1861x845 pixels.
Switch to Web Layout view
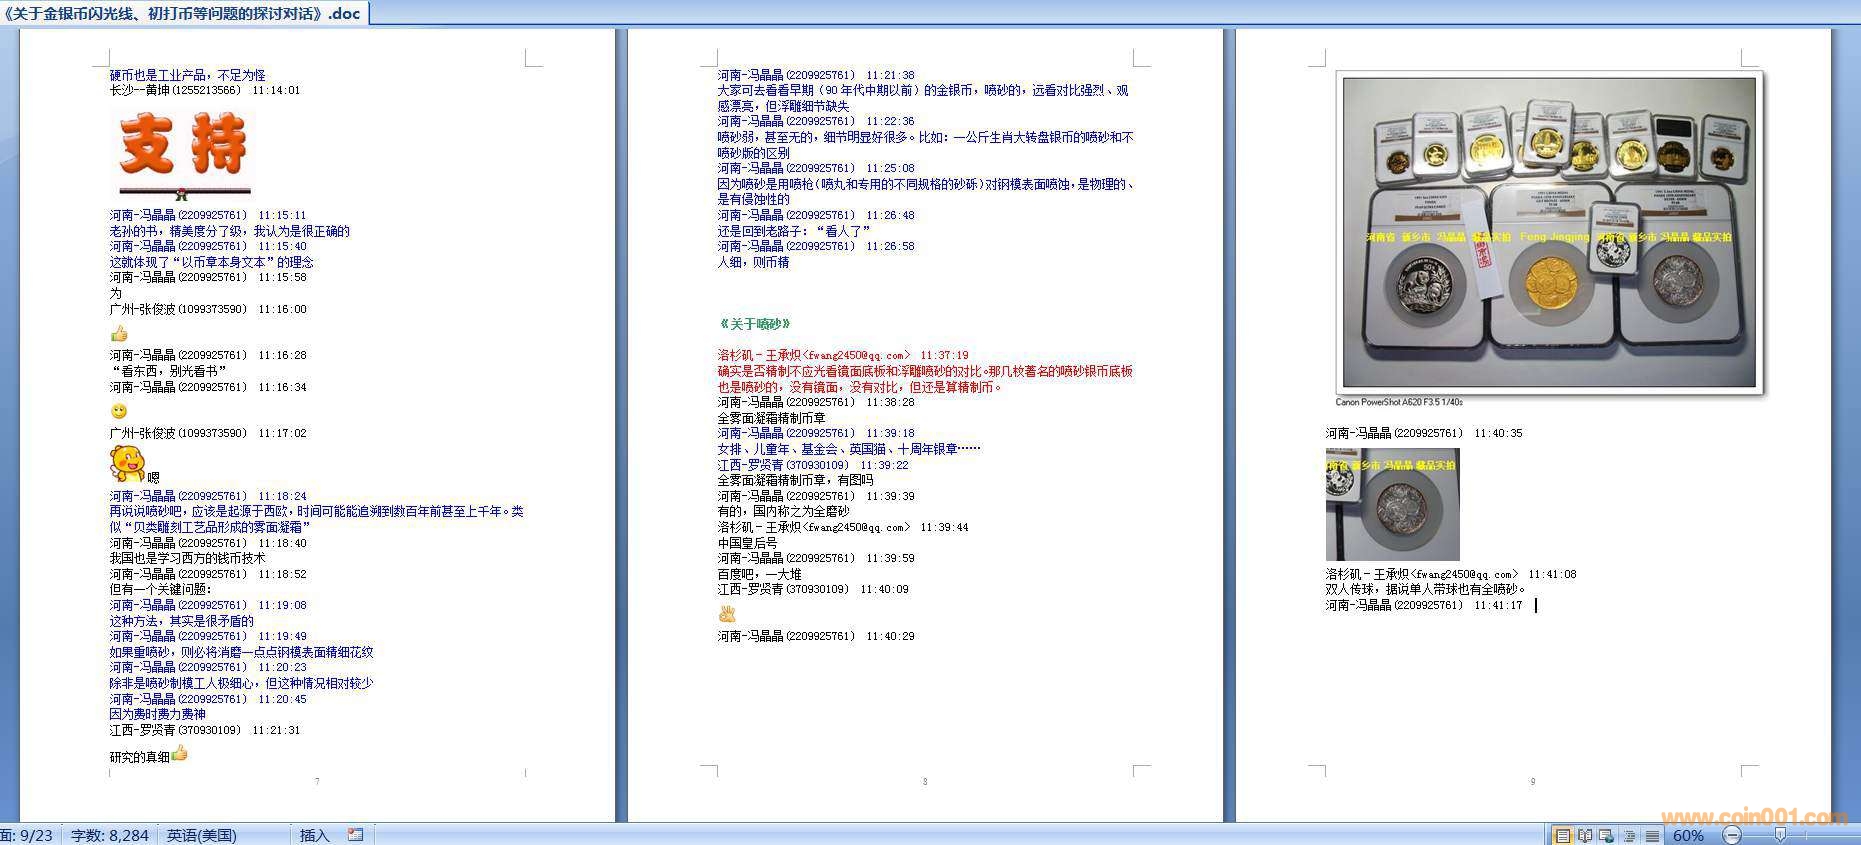click(1606, 835)
